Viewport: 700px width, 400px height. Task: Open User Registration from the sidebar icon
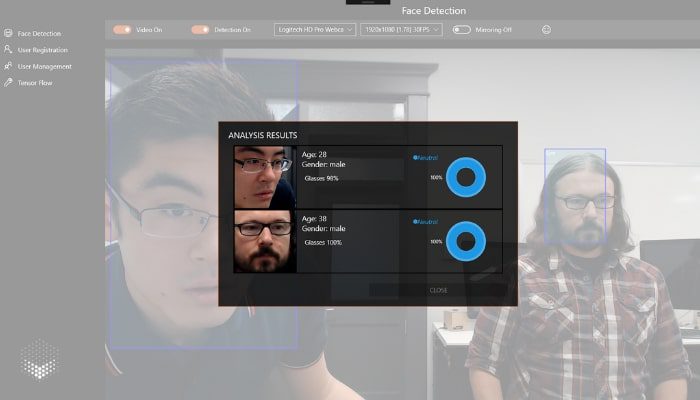click(8, 49)
